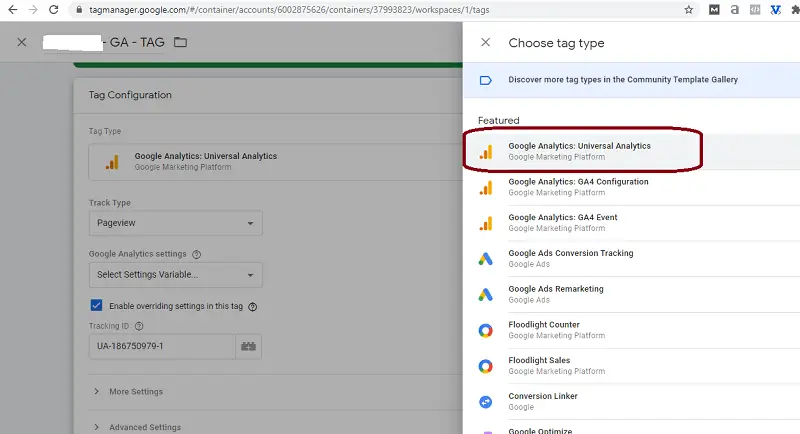Close the tag editor with X
Screen dimensions: 800x434
click(22, 43)
